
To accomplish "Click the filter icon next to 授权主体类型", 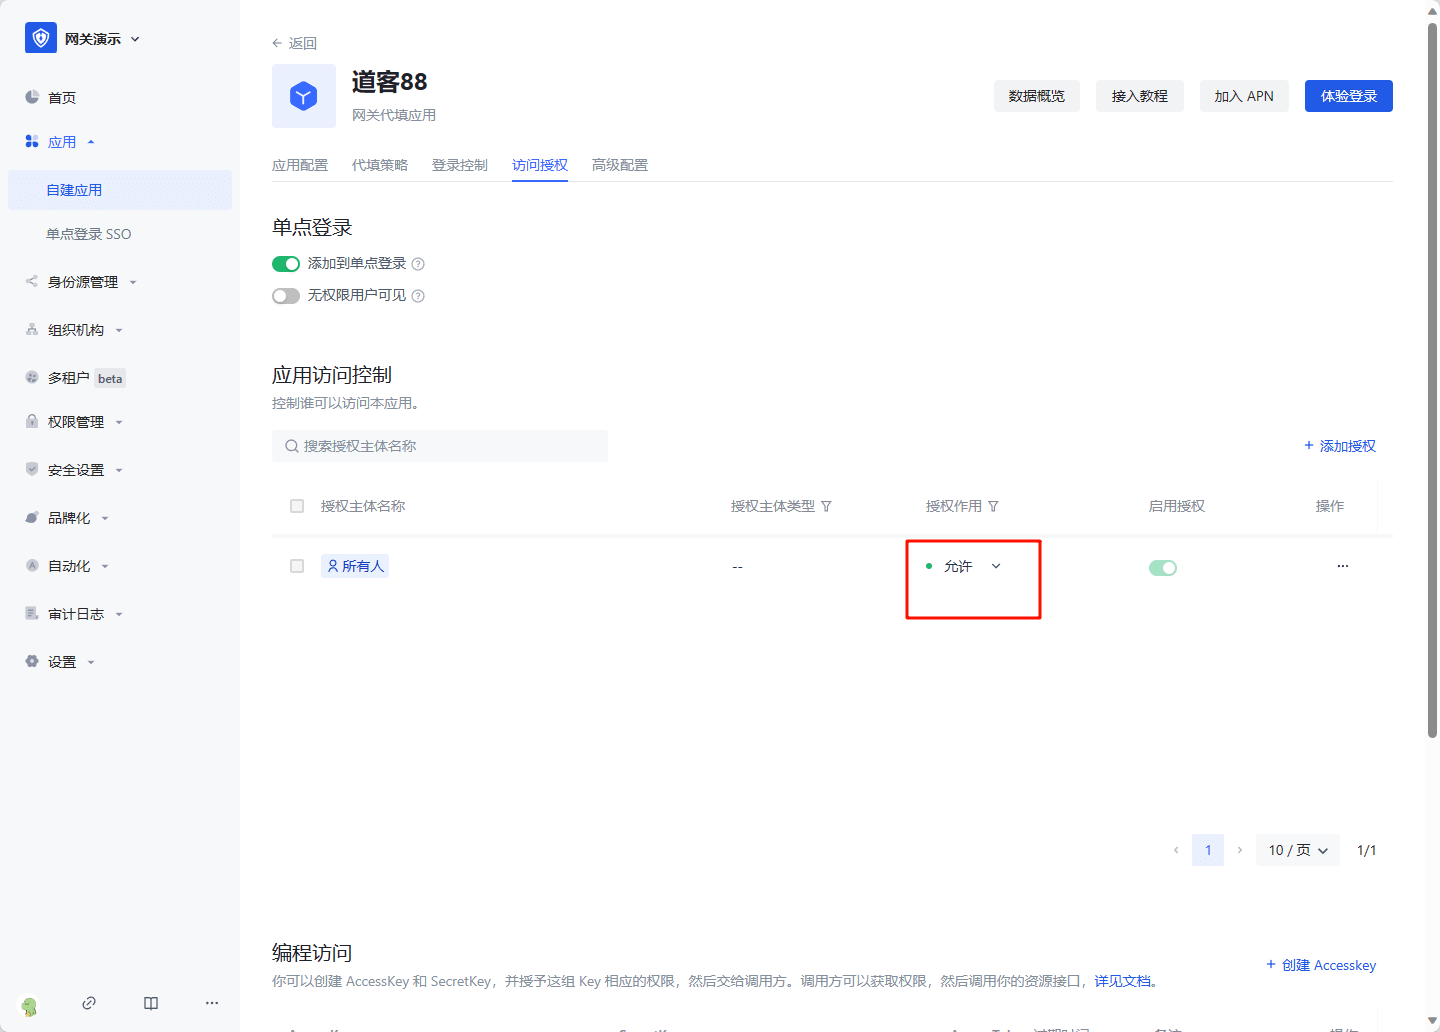I will coord(826,507).
